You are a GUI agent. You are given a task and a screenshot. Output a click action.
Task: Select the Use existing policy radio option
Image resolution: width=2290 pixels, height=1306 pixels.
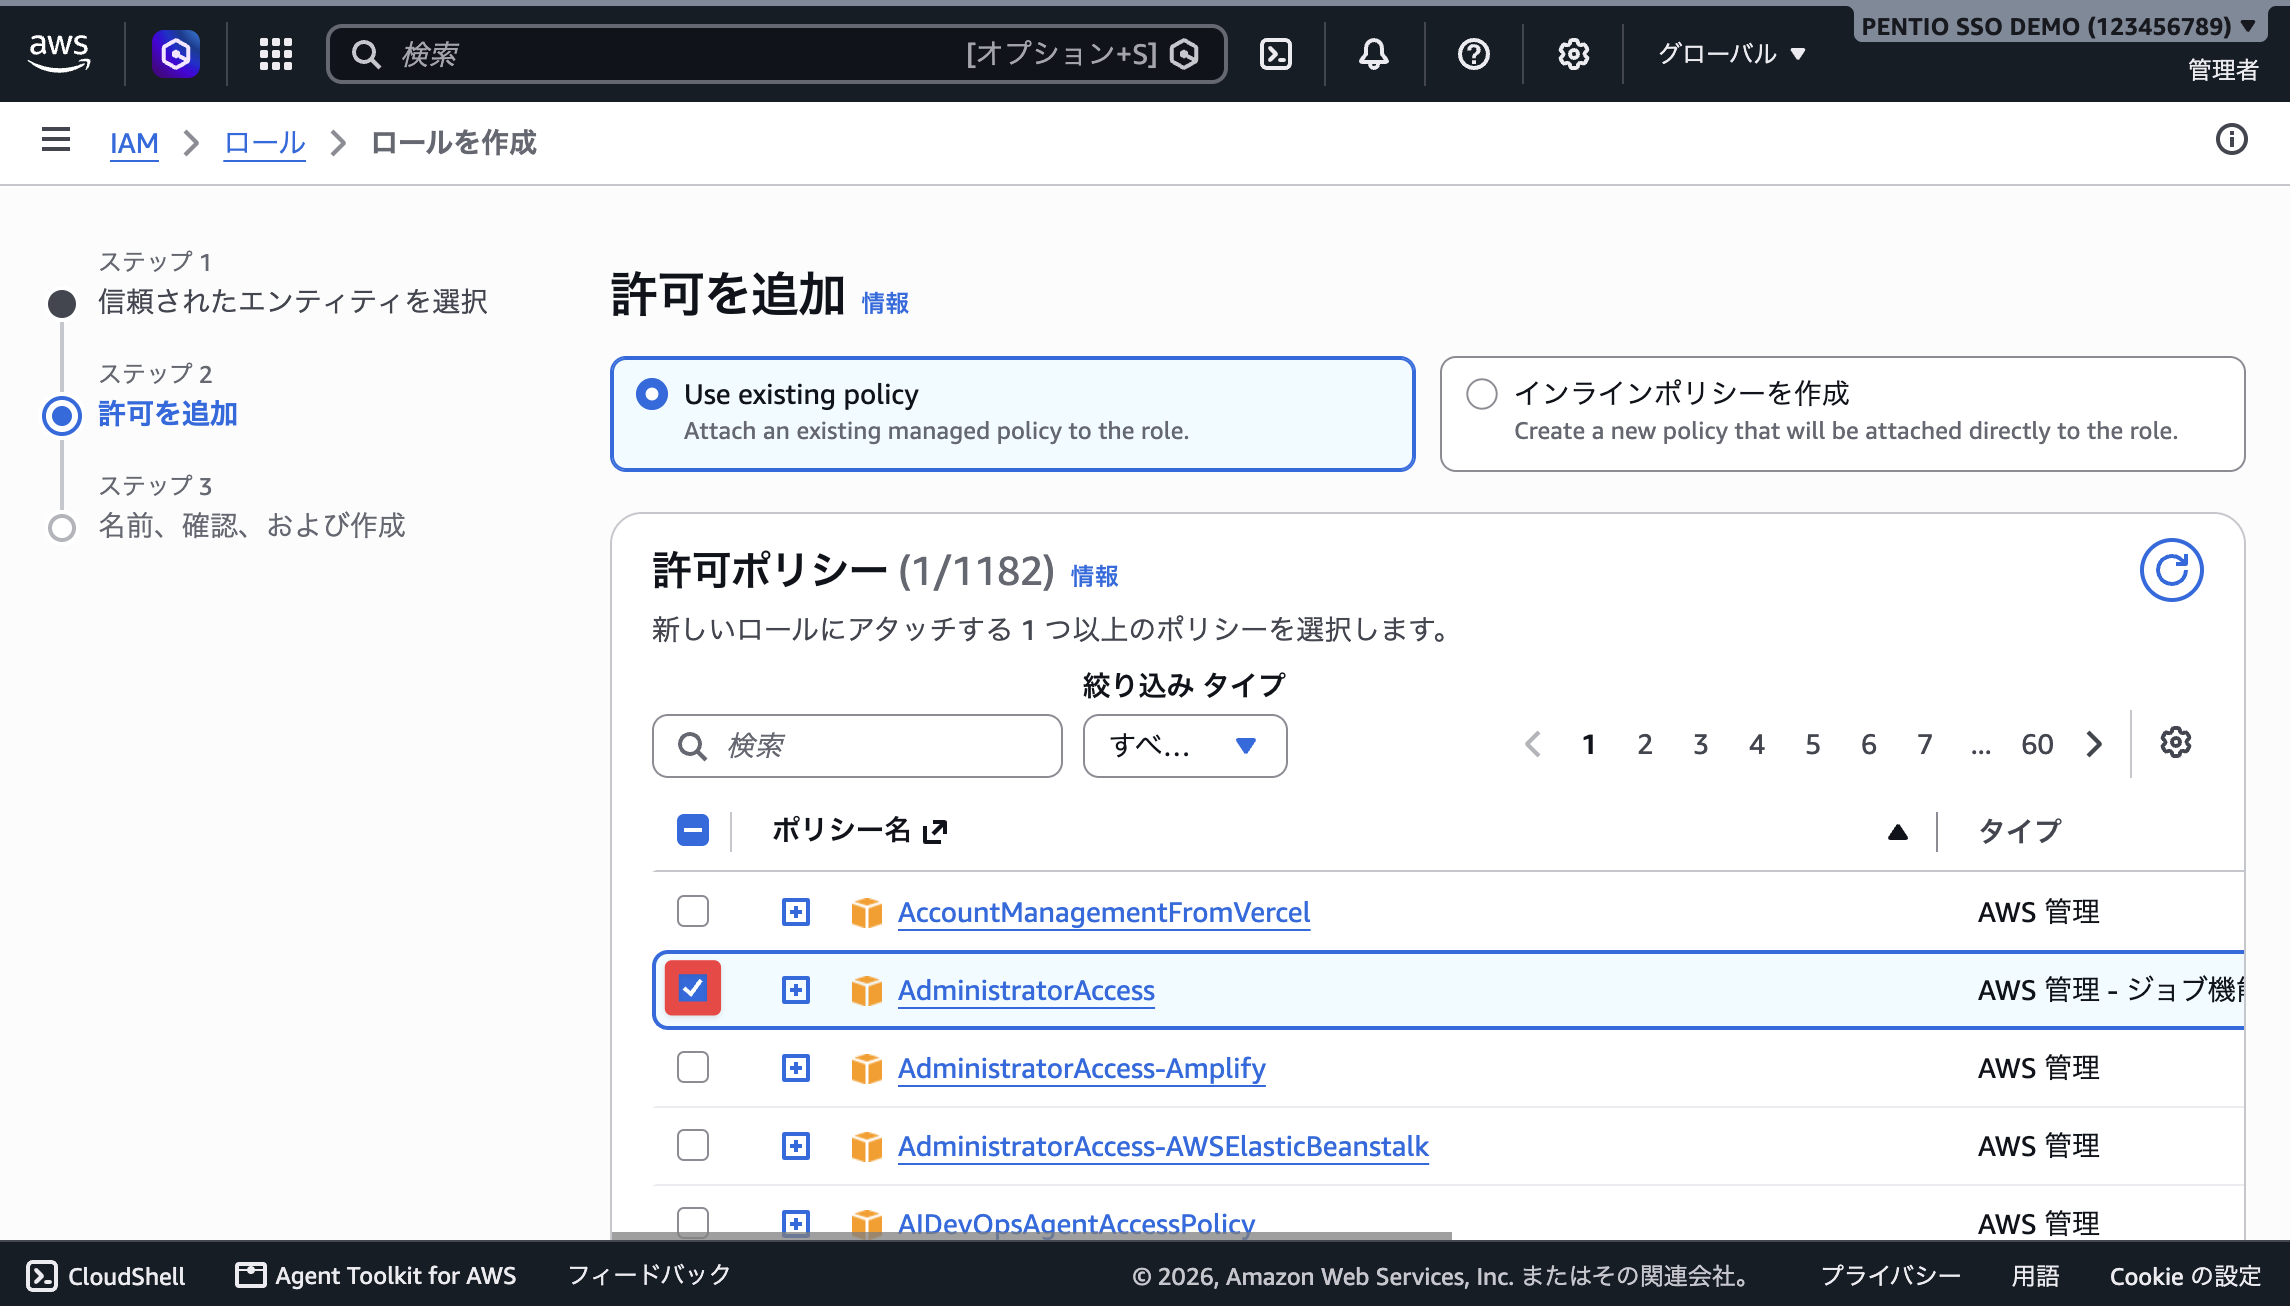652,394
